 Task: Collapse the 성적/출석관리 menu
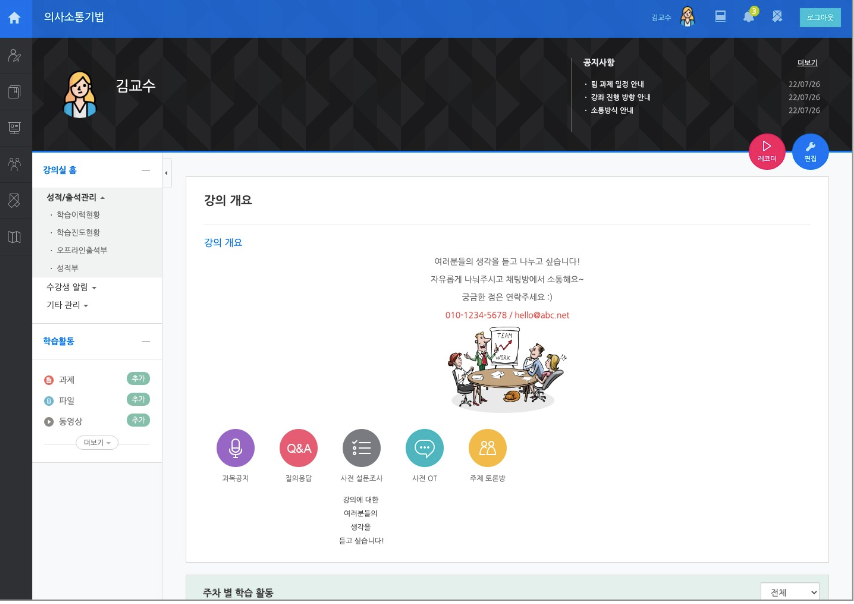click(75, 197)
